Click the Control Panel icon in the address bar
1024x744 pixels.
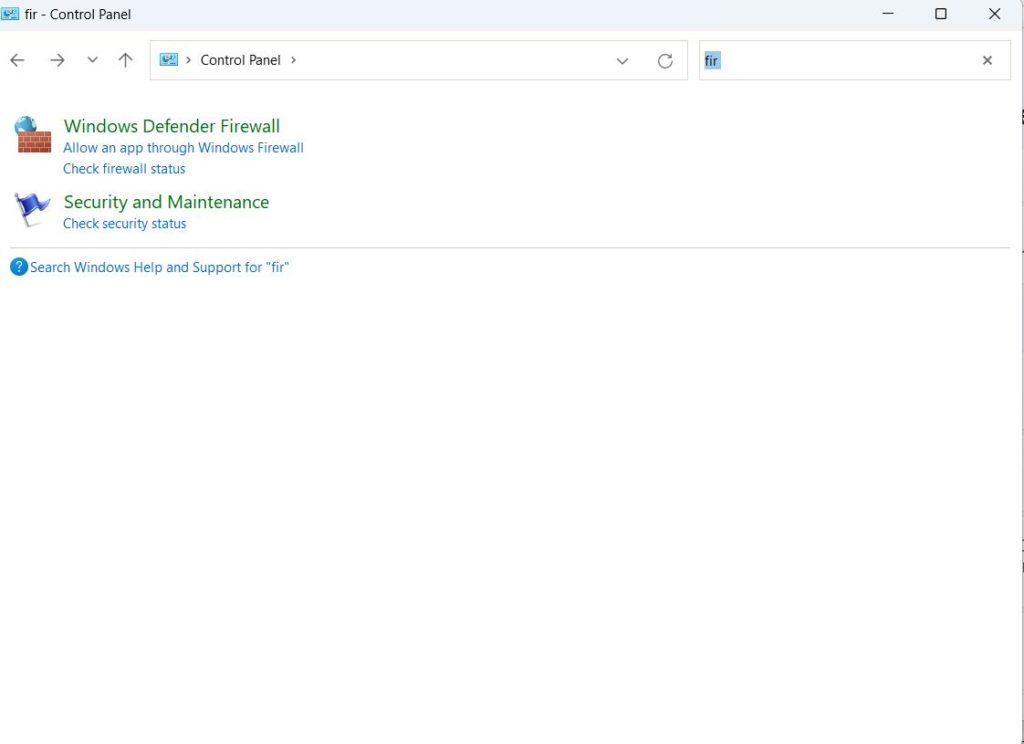tap(169, 60)
